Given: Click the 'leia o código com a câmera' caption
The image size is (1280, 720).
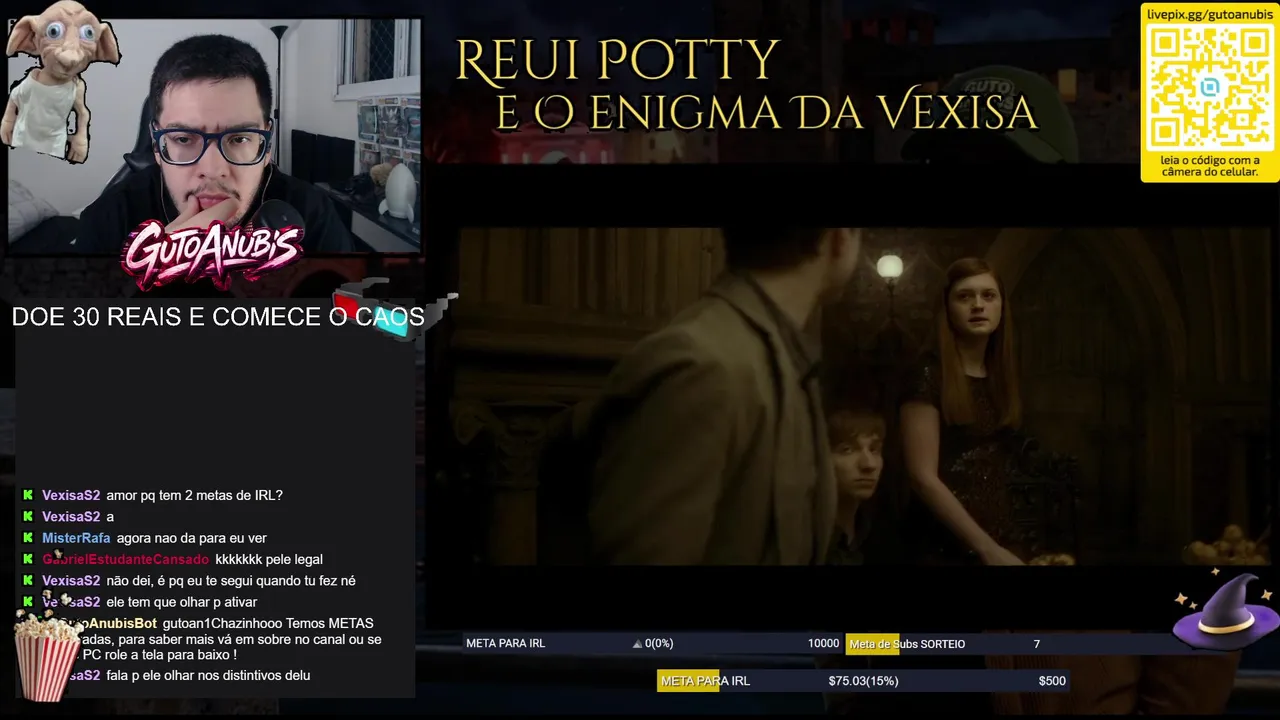Looking at the screenshot, I should [x=1210, y=166].
